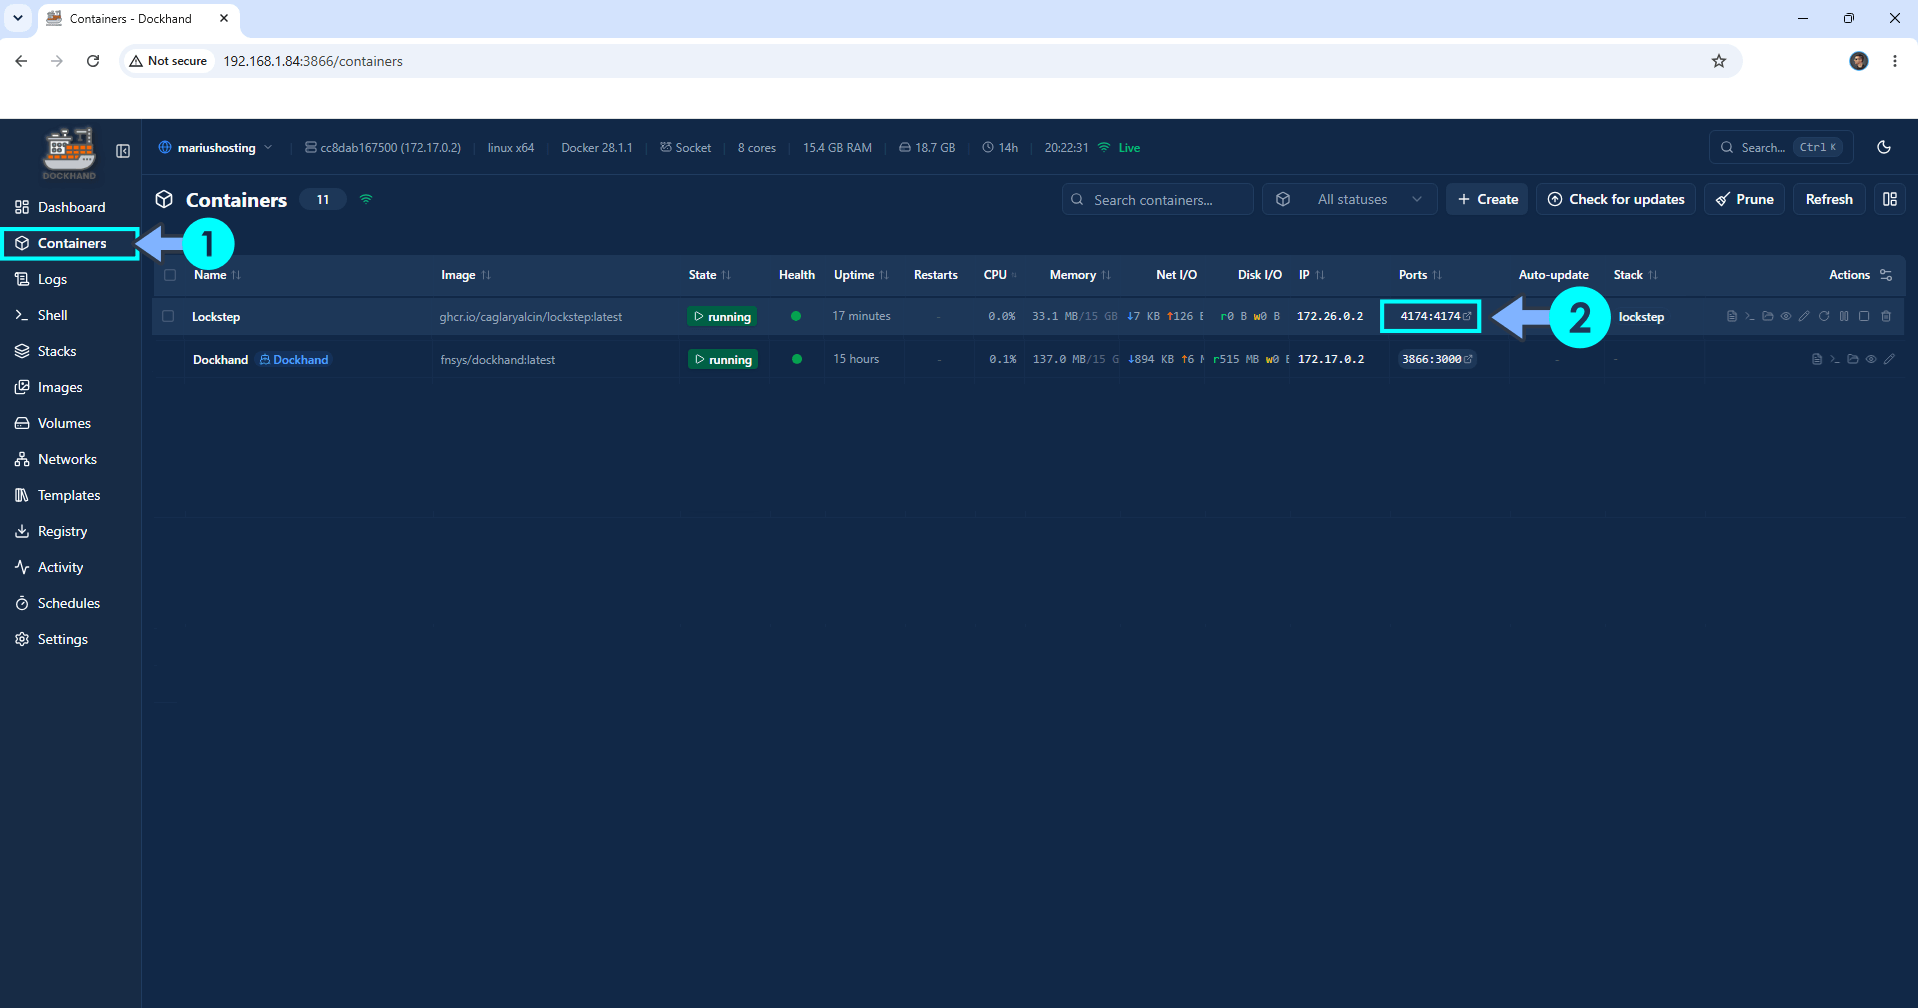
Task: Tick the Lockstep row checkbox
Action: [x=168, y=316]
